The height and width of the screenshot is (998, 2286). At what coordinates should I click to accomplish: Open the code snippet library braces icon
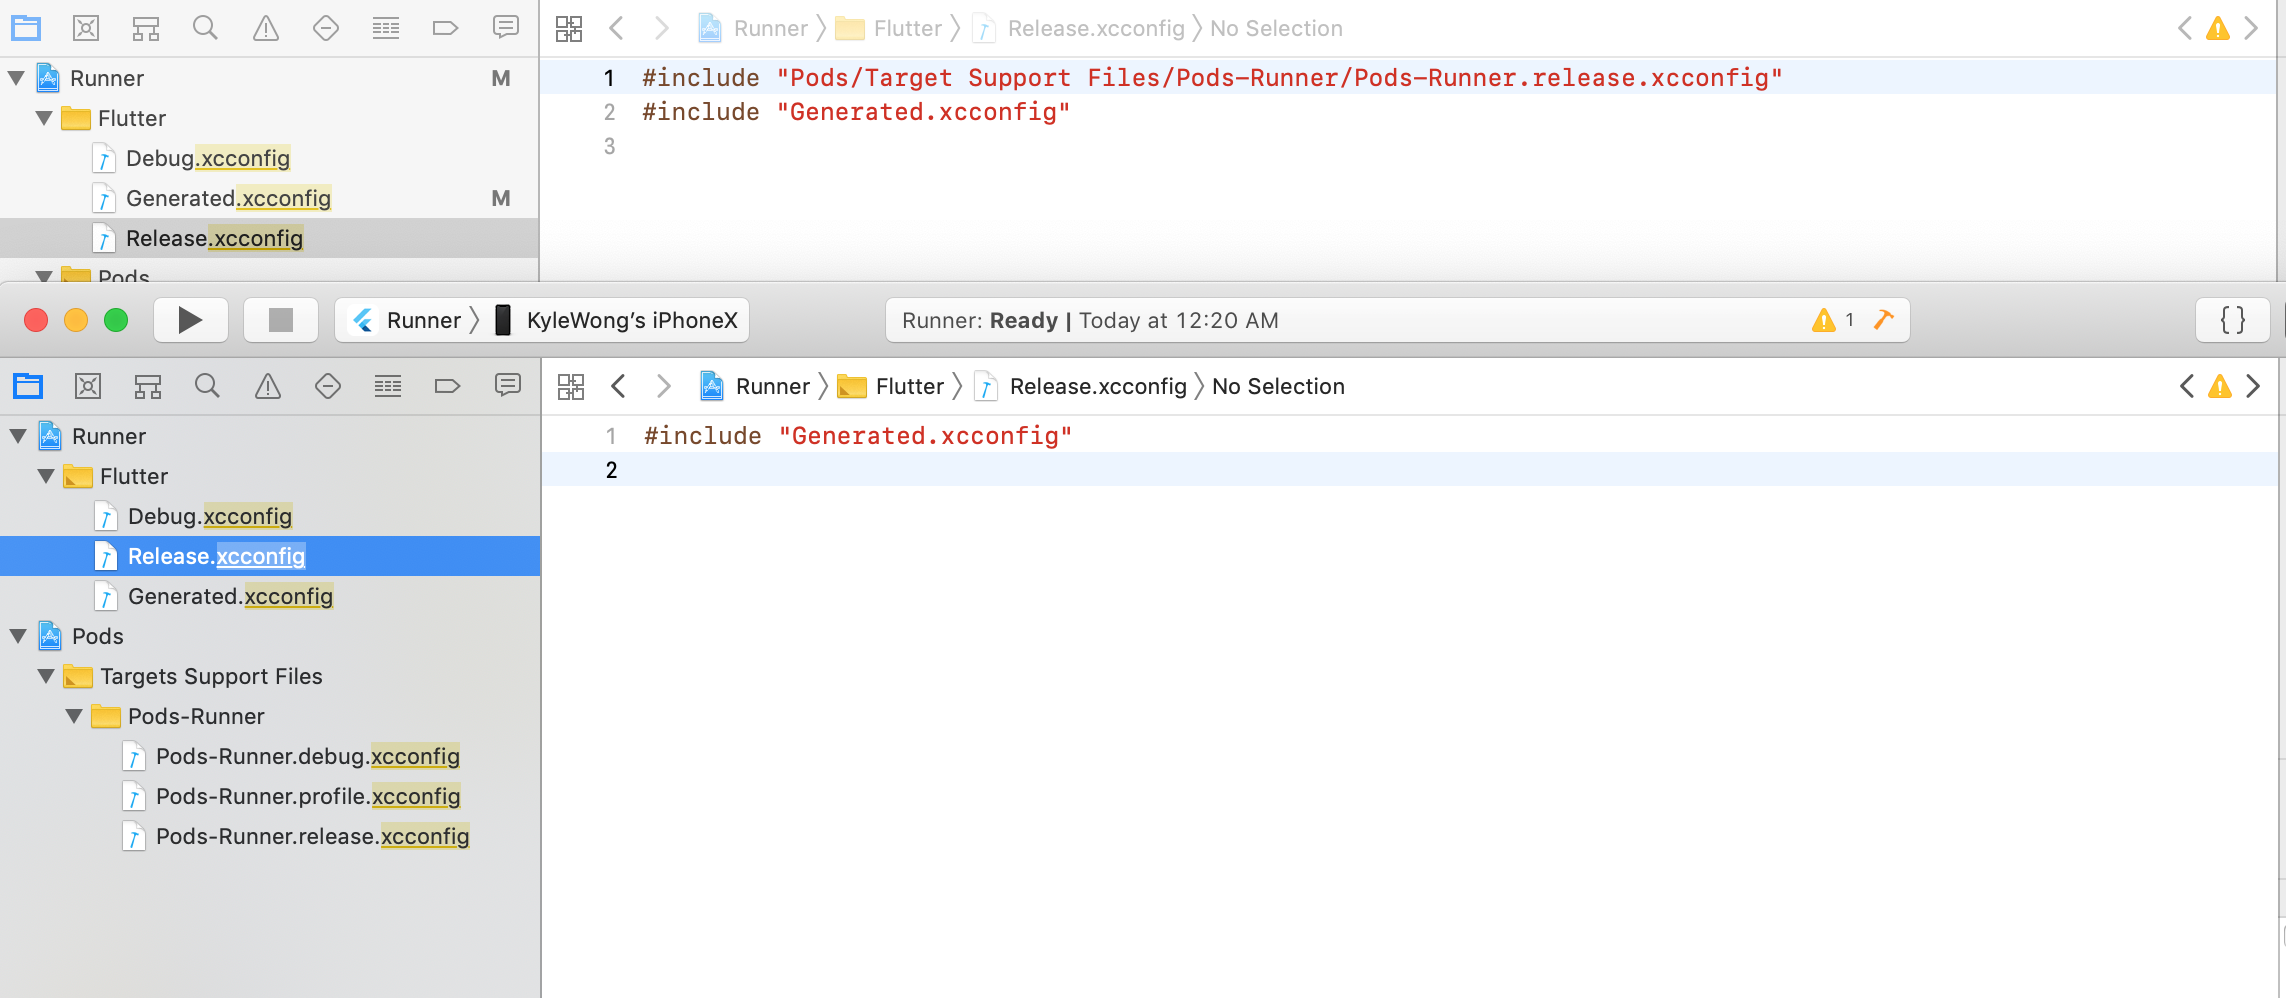[2231, 320]
